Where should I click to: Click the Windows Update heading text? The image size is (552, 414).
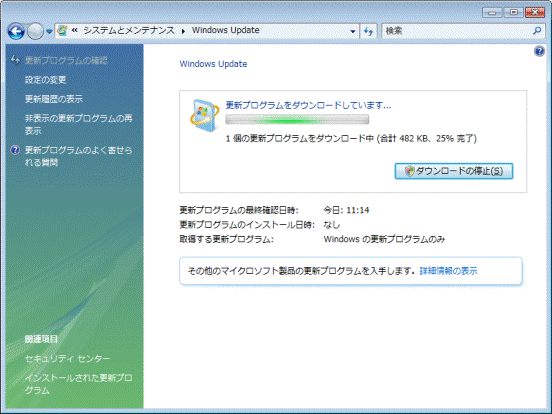213,64
